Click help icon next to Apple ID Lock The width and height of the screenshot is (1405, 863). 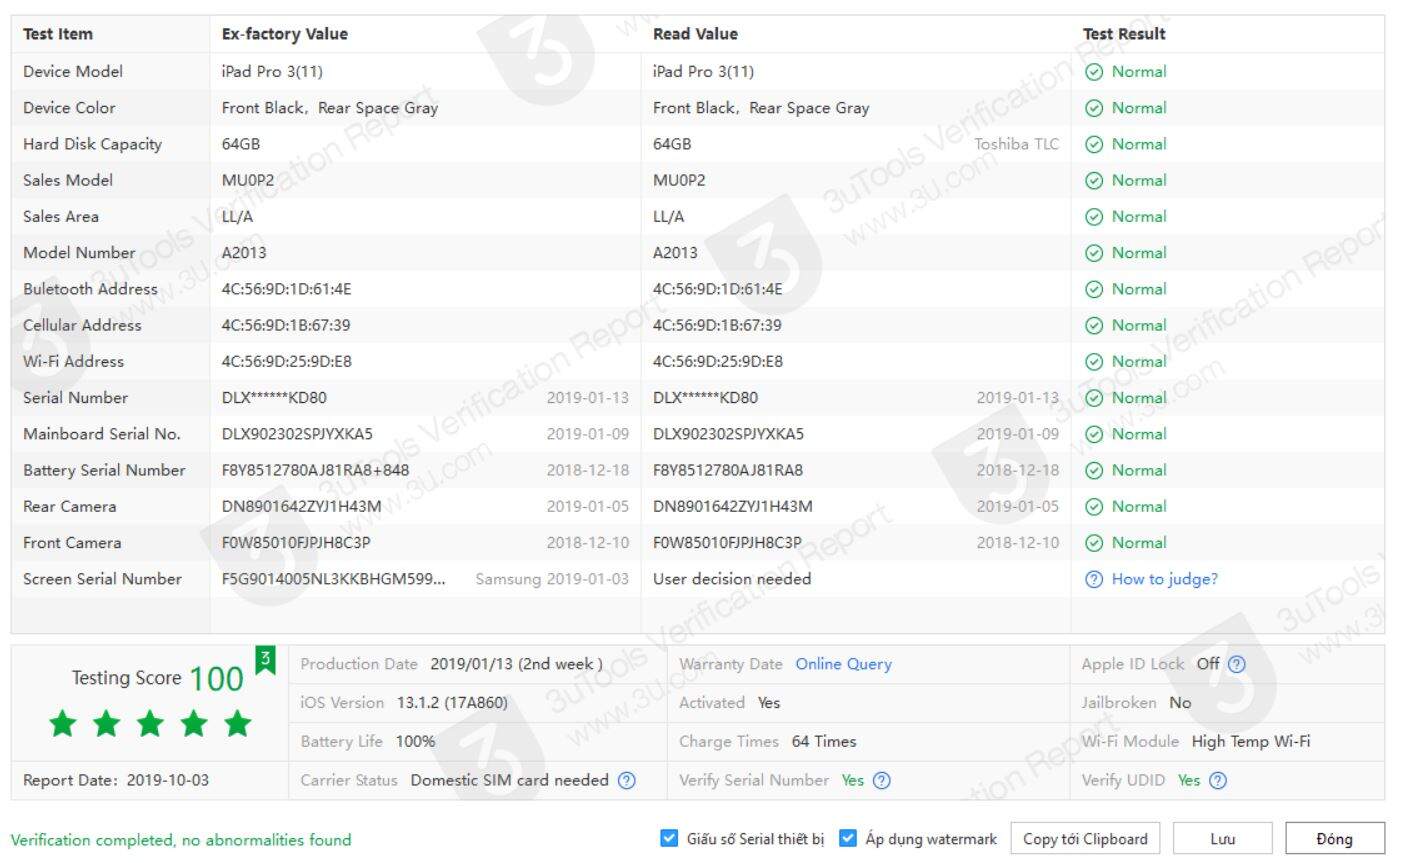1237,664
